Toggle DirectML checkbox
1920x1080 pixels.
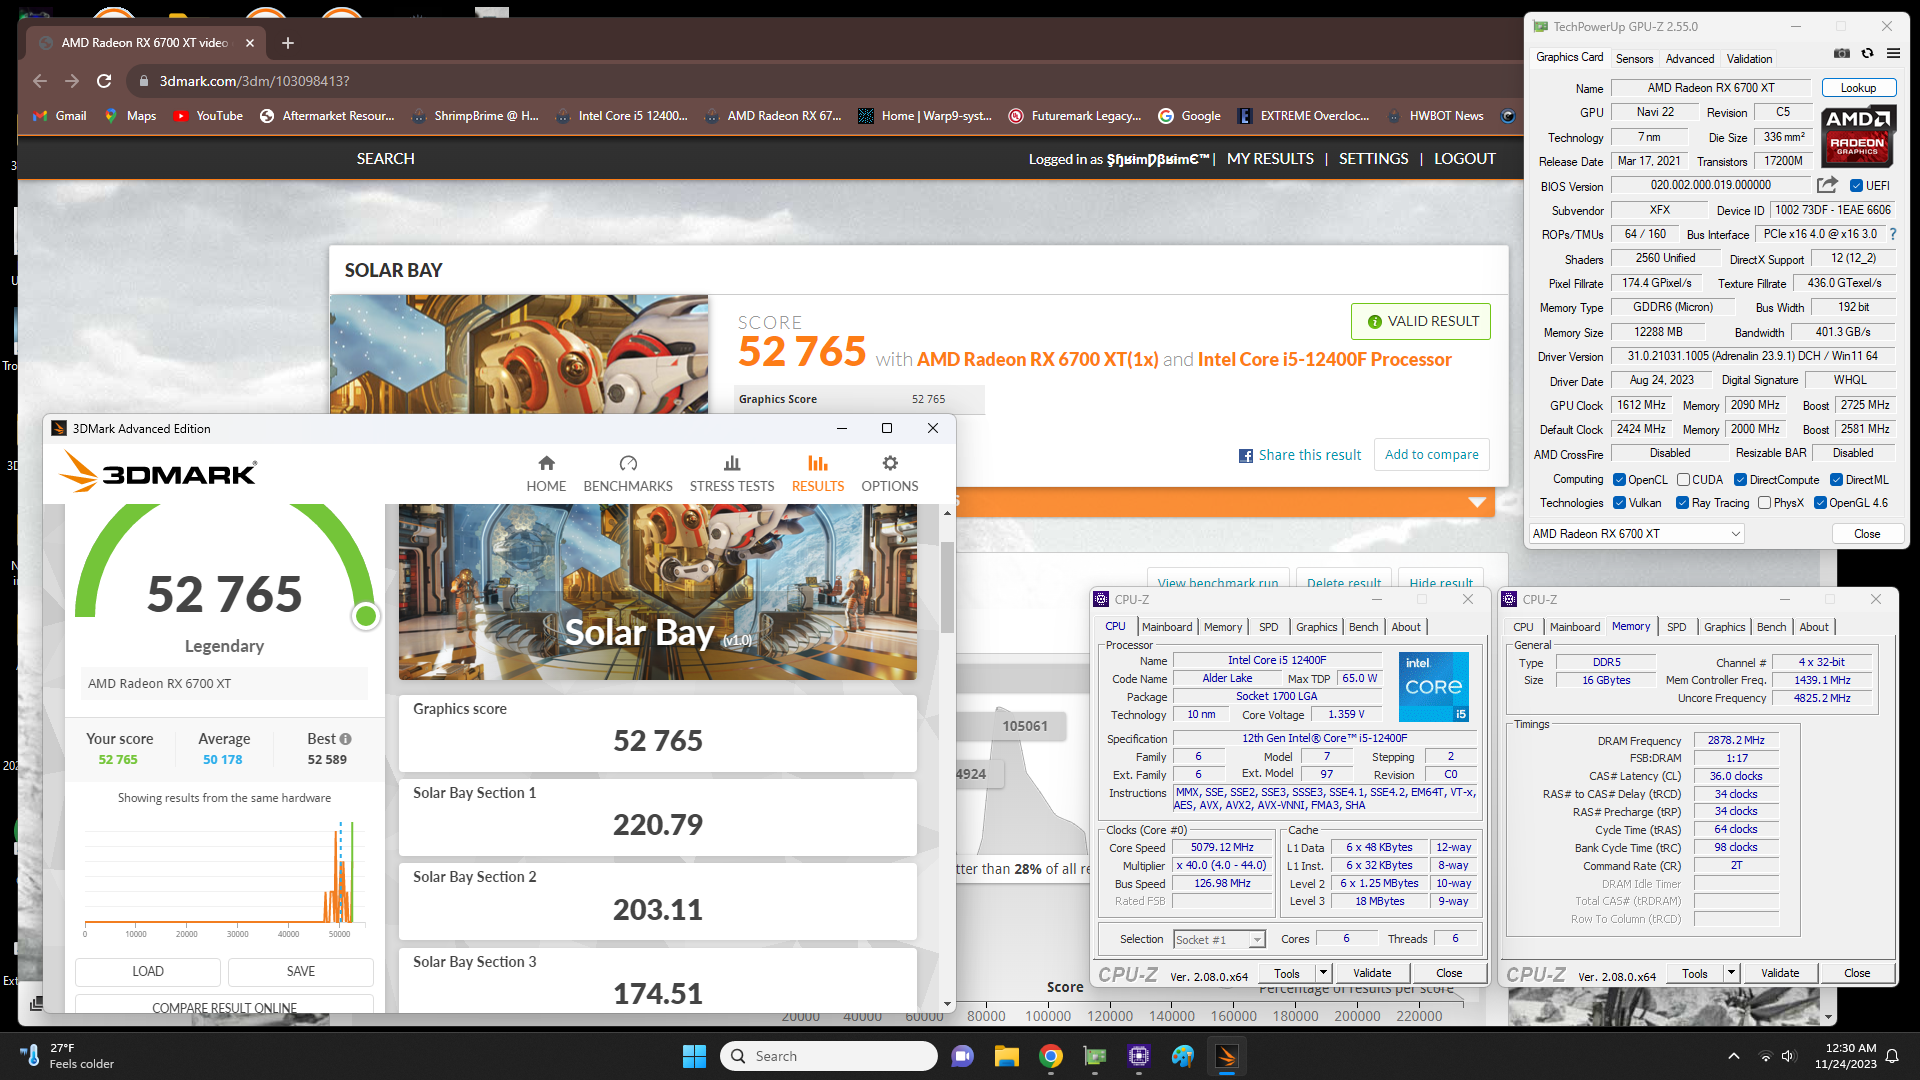[x=1836, y=480]
